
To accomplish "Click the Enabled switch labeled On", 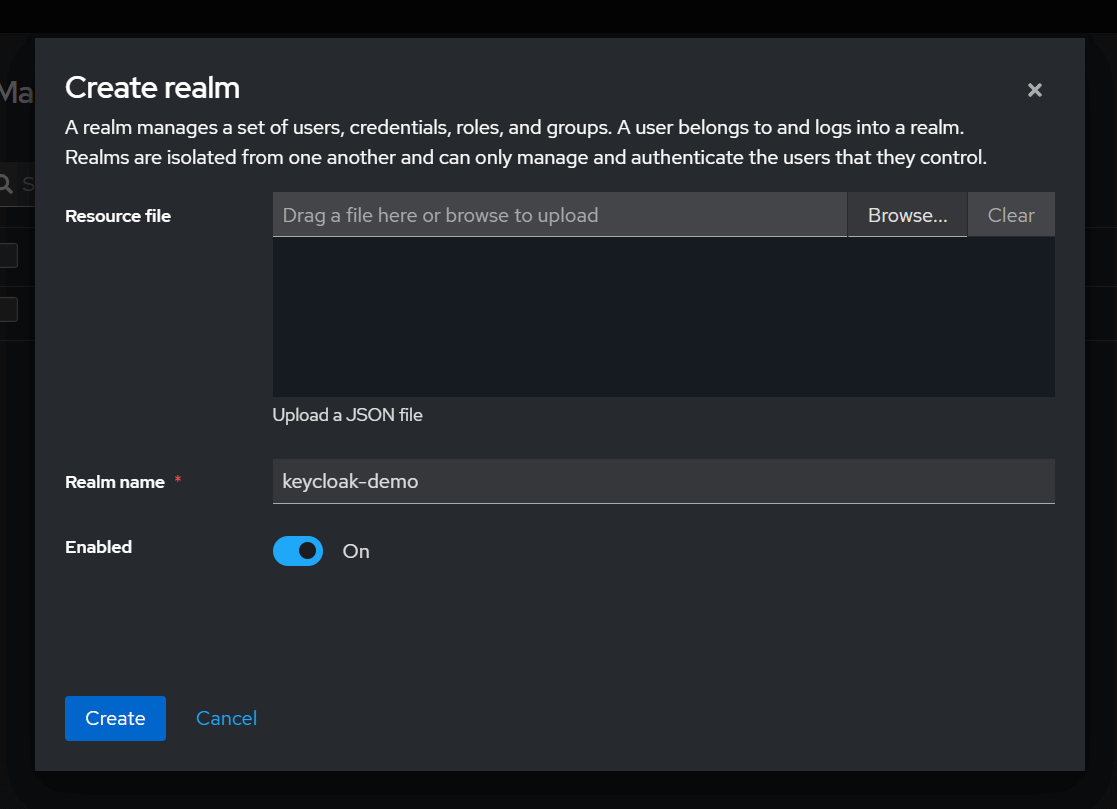I will coord(298,550).
